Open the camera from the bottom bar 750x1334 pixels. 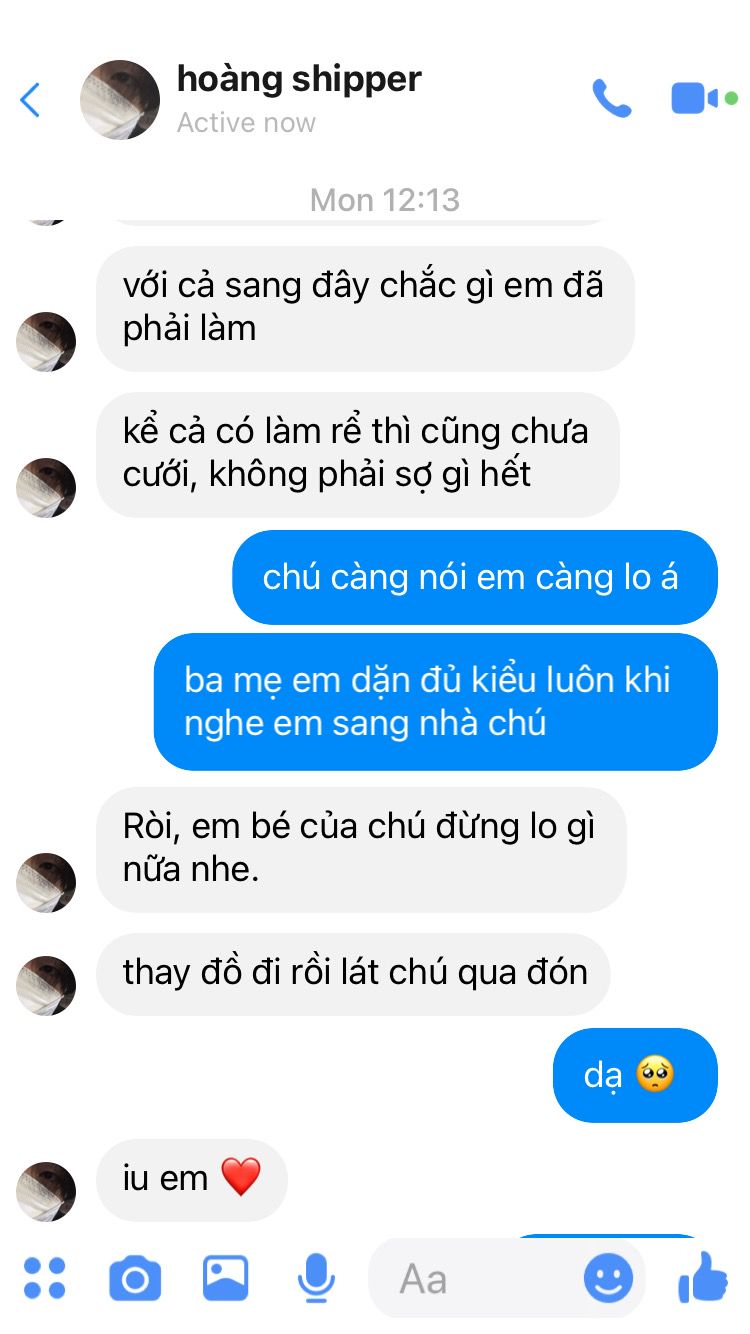(135, 1278)
